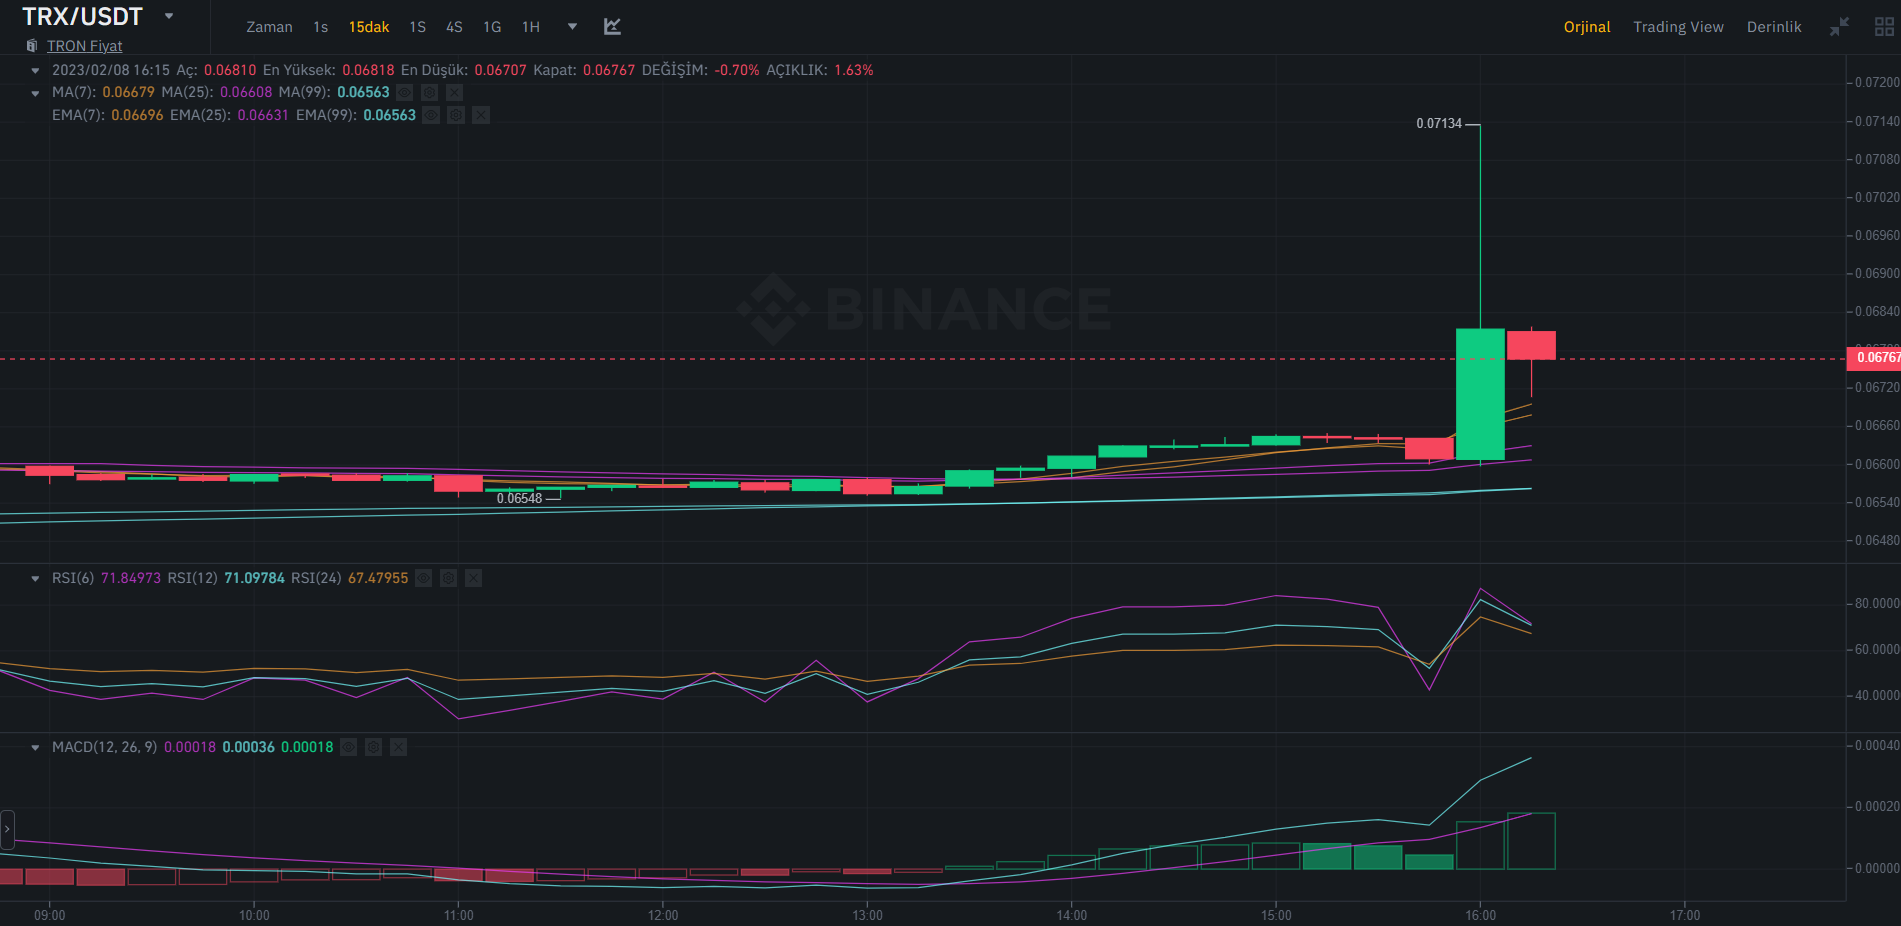Collapse the RSI indicator pane
Screen dimensions: 1901x926
pyautogui.click(x=35, y=578)
